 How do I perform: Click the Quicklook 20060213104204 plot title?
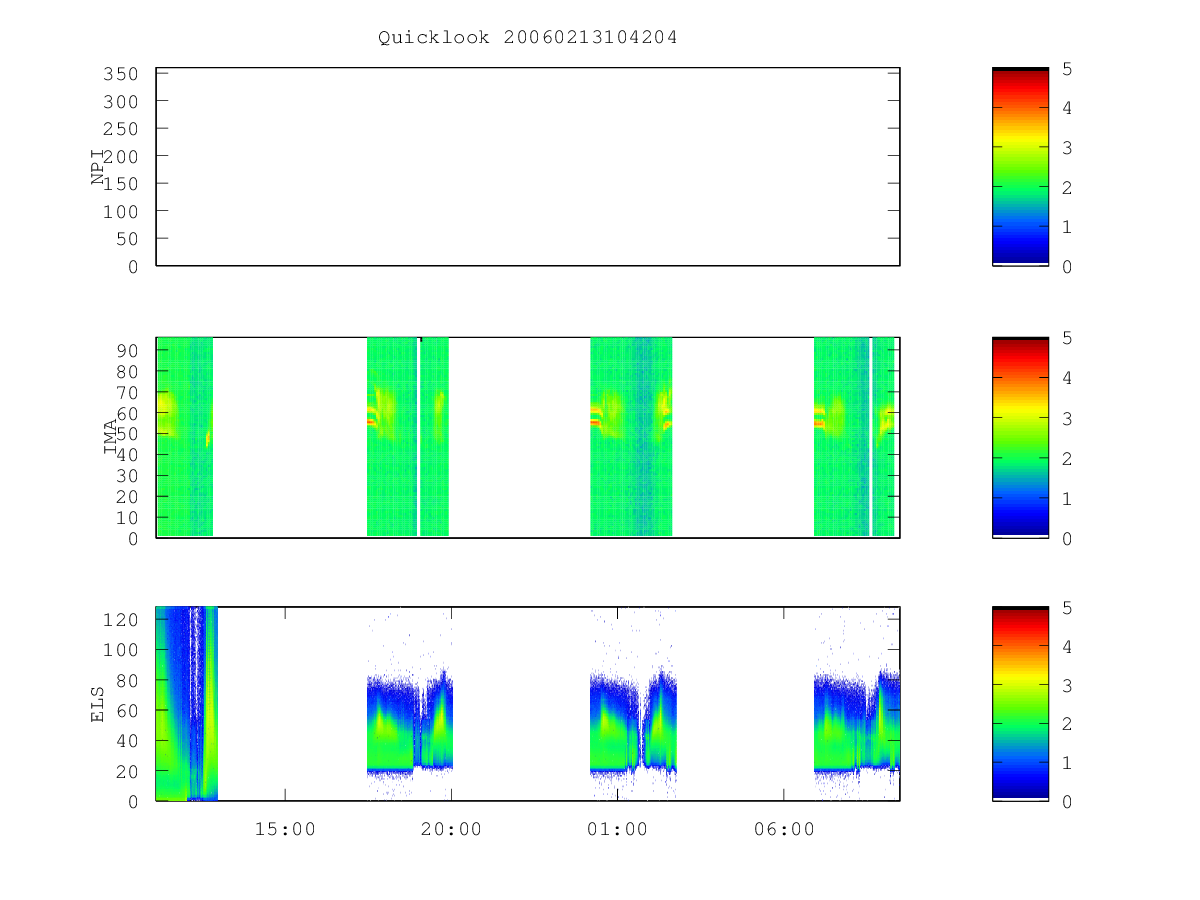click(528, 38)
